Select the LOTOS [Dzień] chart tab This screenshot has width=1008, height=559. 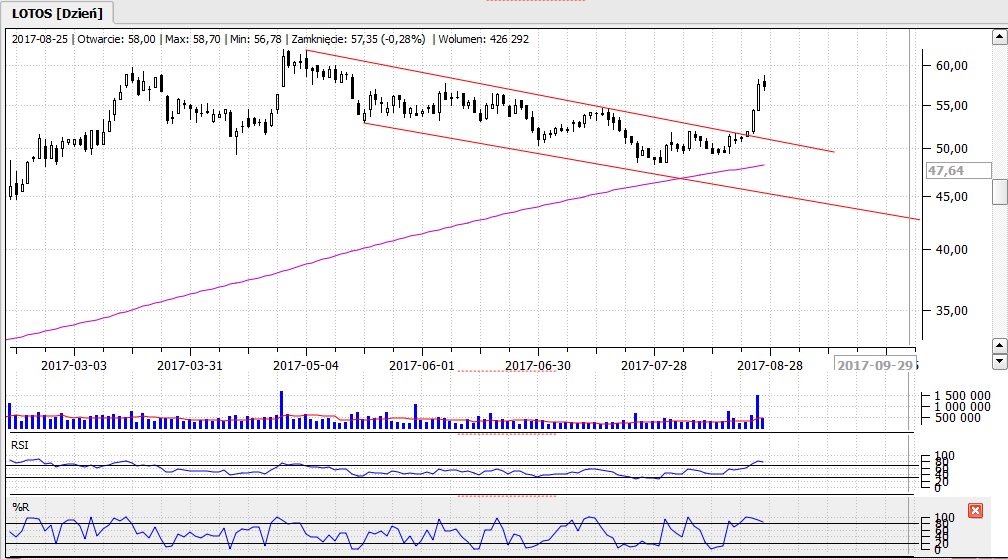(58, 13)
